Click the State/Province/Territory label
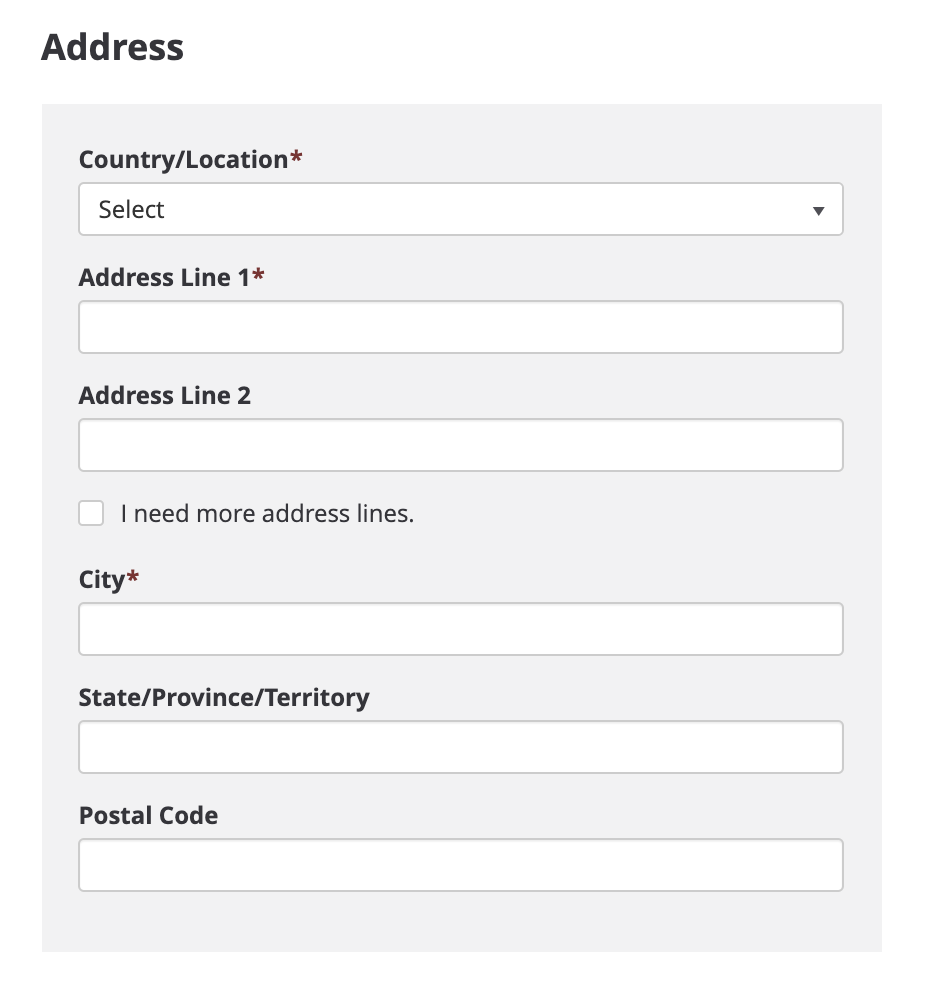Image resolution: width=926 pixels, height=998 pixels. (224, 698)
